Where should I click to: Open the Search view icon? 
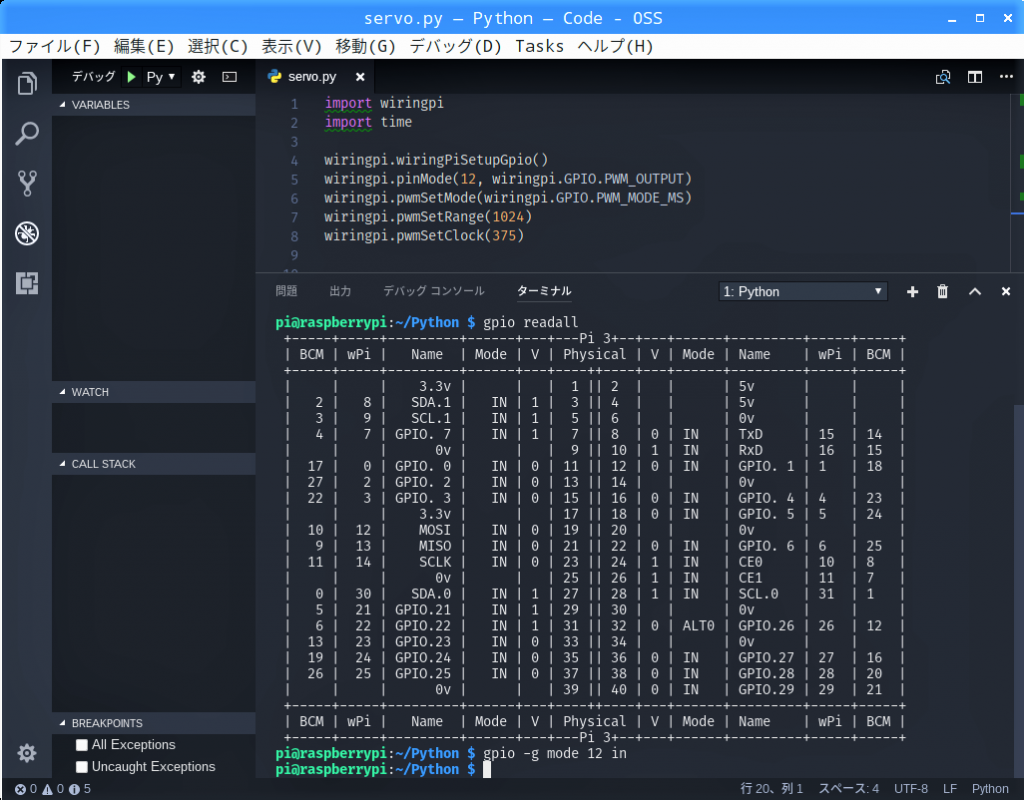(27, 133)
